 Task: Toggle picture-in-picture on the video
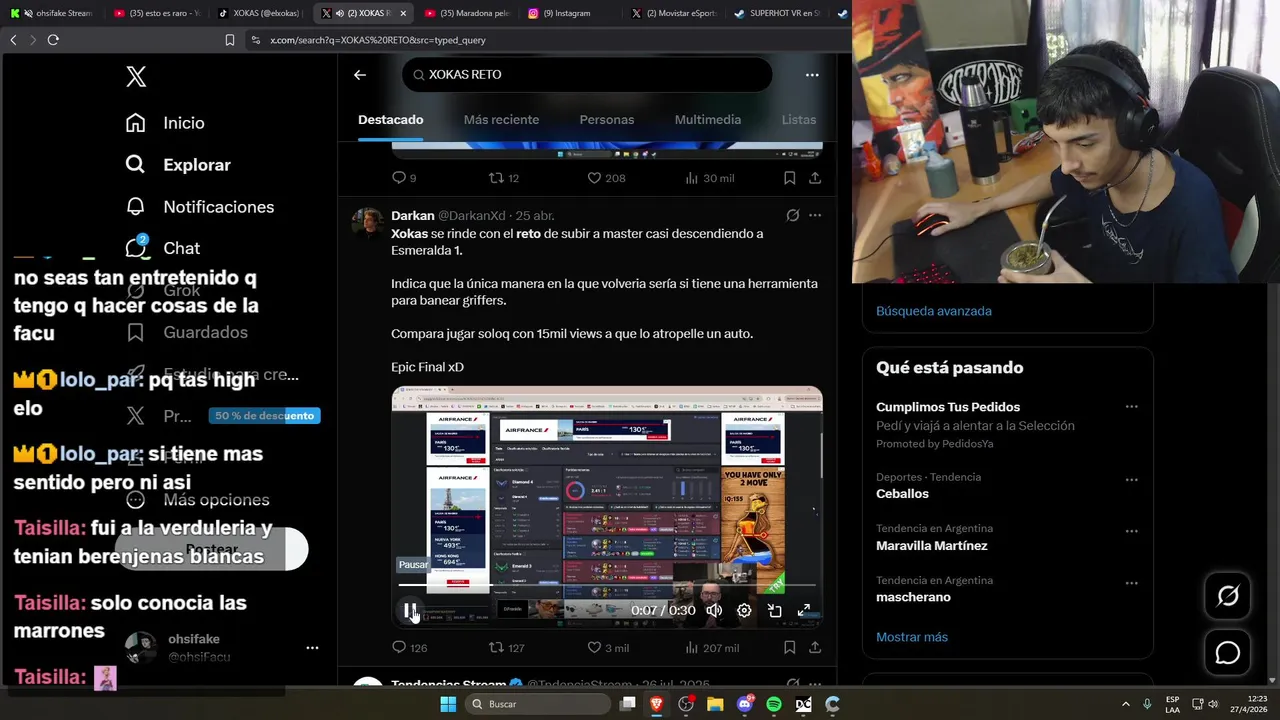(x=774, y=610)
